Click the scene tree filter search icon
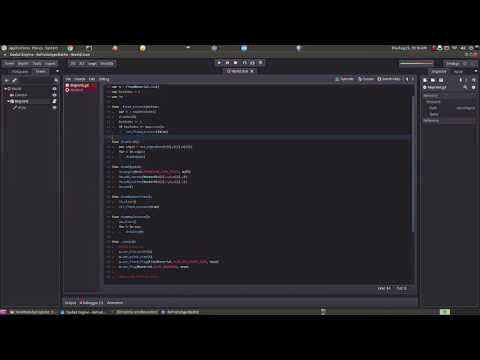Screen dimensions: 480x360 pos(56,80)
